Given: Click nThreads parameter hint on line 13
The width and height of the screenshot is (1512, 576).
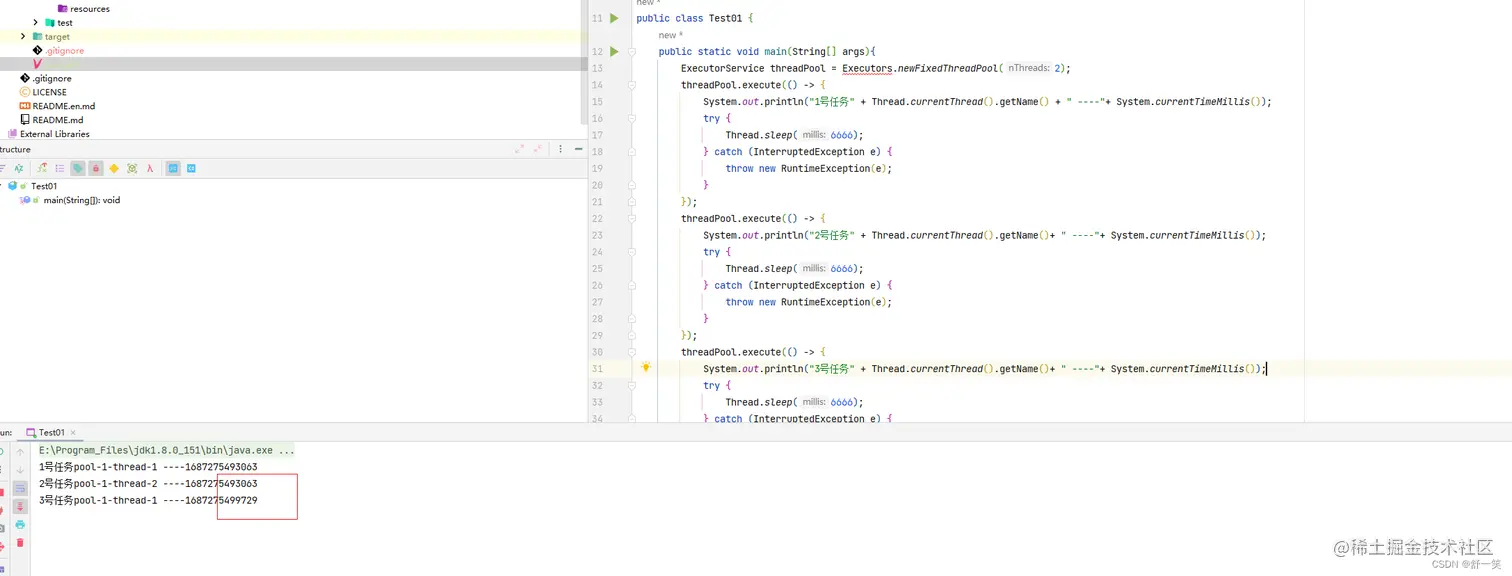Looking at the screenshot, I should 1028,68.
